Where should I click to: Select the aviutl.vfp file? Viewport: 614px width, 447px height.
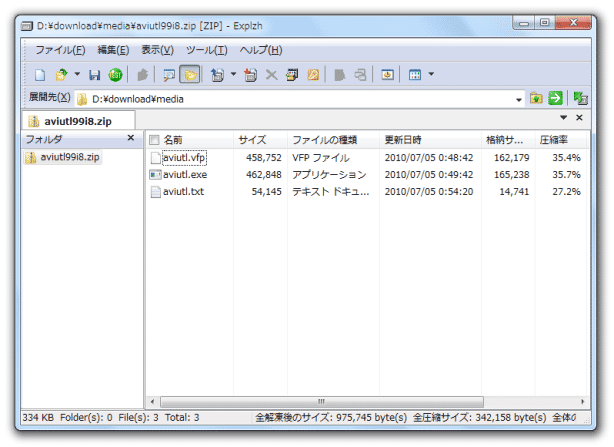184,158
